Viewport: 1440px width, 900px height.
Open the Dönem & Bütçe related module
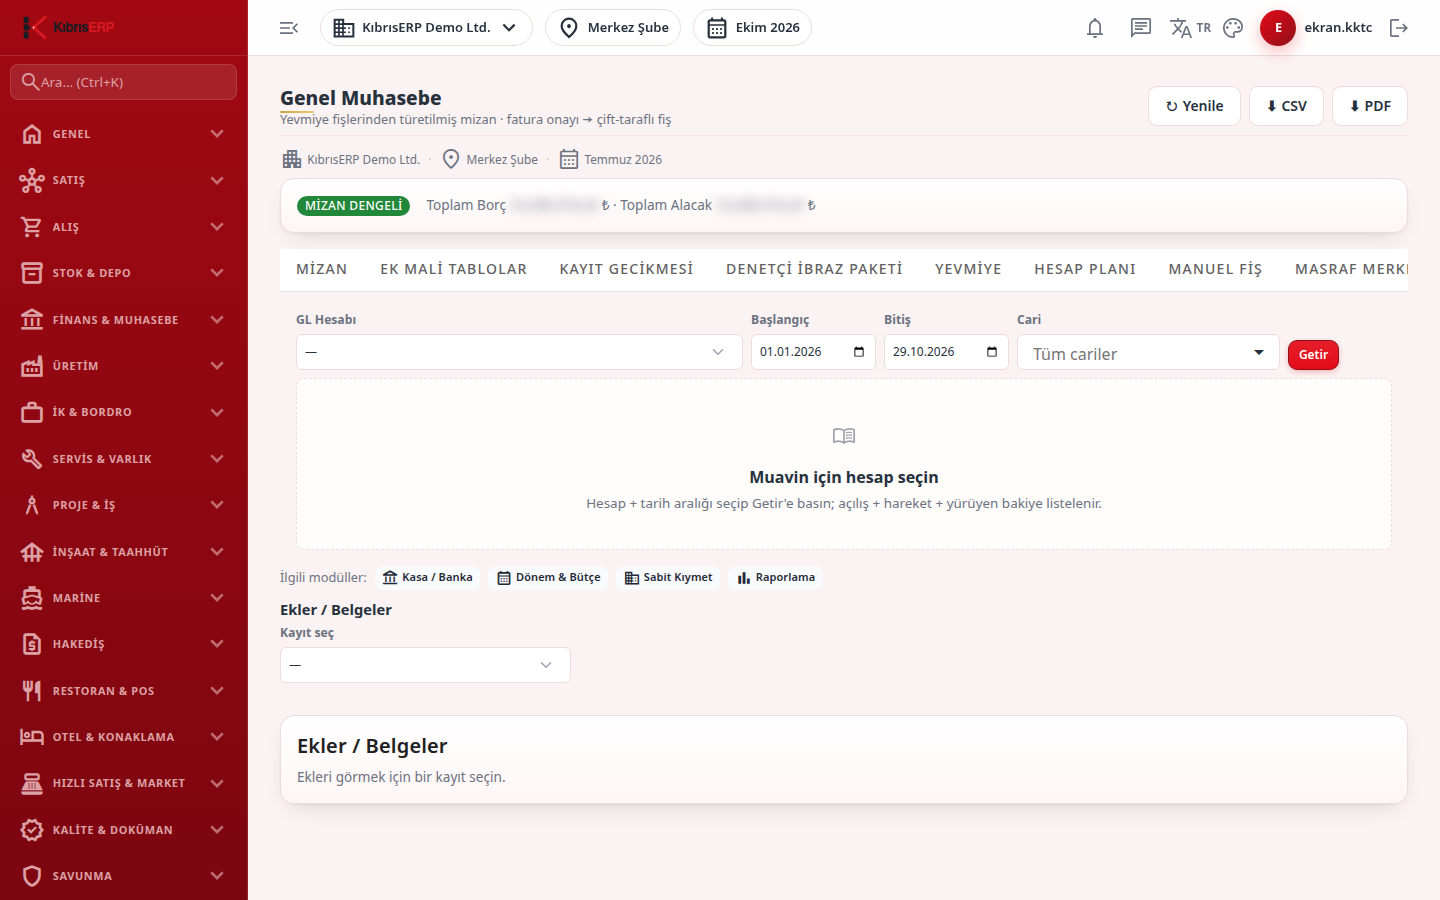coord(549,578)
